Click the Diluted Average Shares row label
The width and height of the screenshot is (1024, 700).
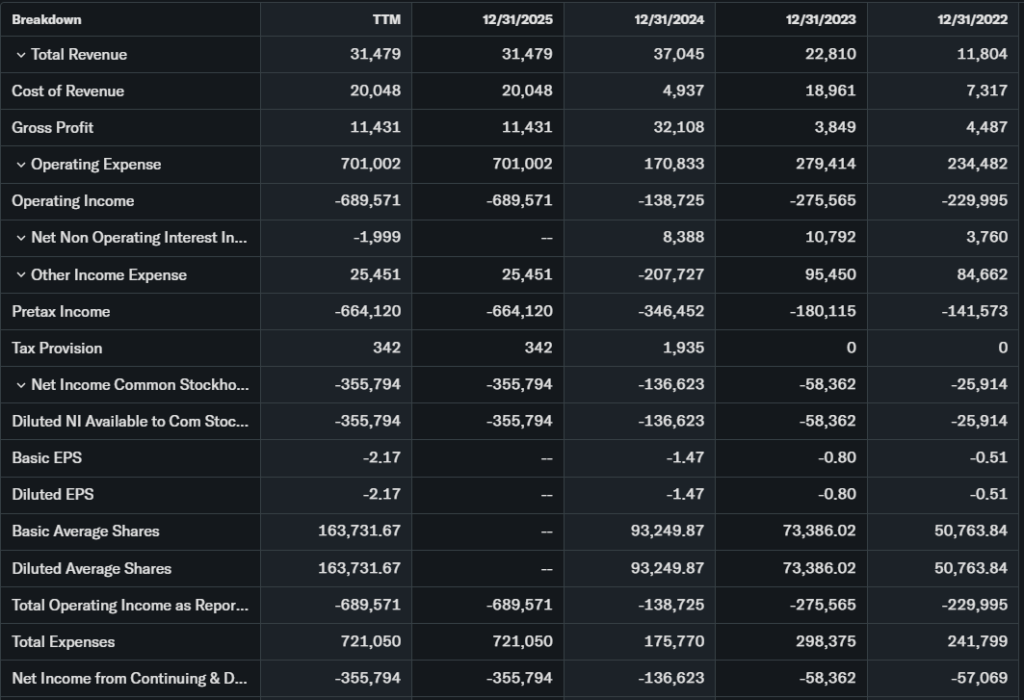click(x=91, y=568)
